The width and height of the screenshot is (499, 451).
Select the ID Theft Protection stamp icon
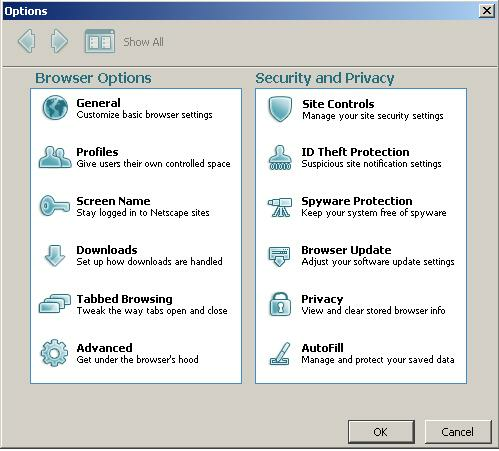(x=280, y=158)
